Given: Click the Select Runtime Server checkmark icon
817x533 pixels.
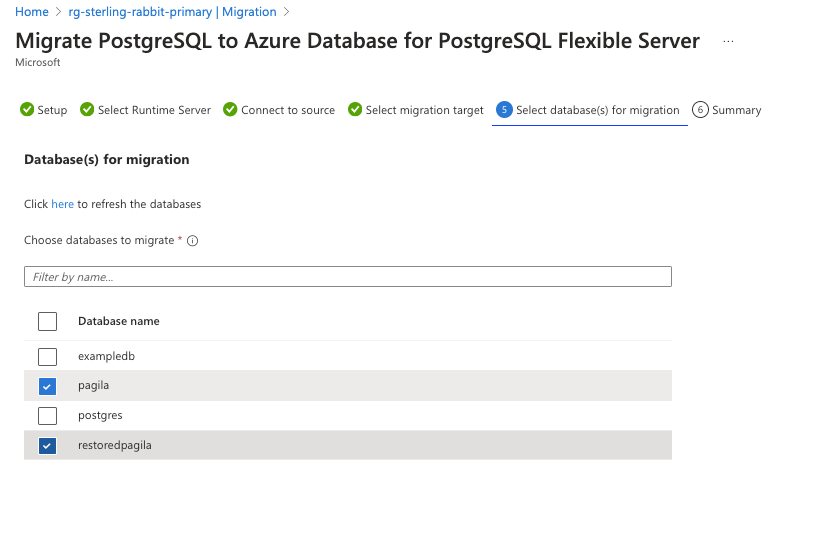Looking at the screenshot, I should (x=87, y=110).
